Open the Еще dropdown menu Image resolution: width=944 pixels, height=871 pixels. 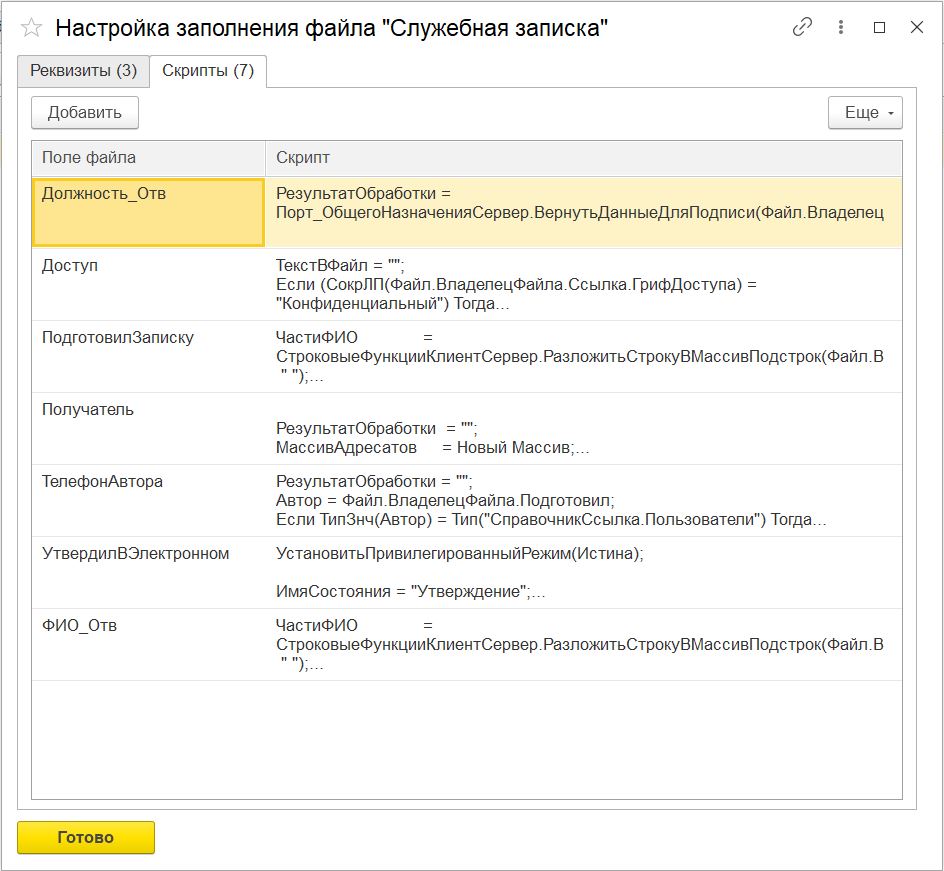coord(865,113)
